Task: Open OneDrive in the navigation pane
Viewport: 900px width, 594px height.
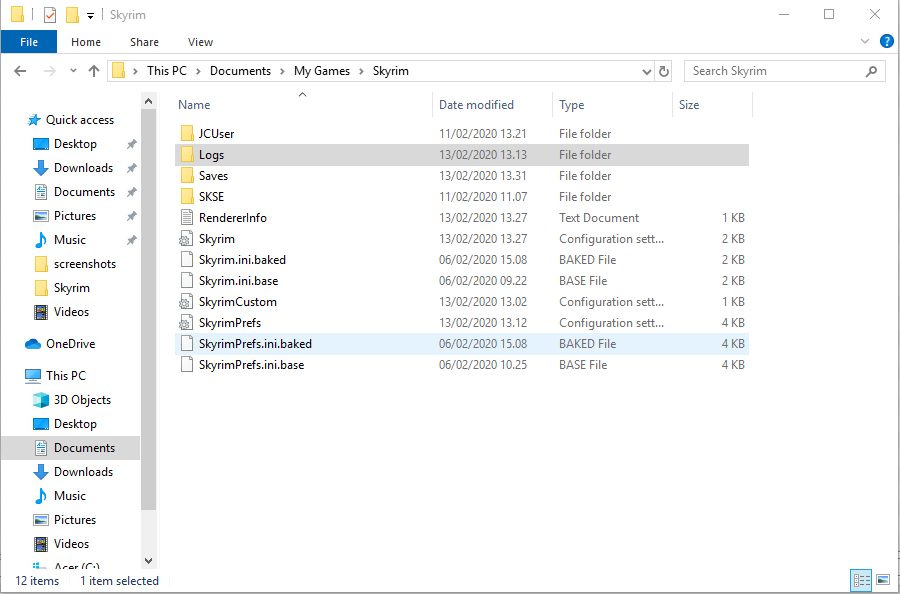Action: [x=71, y=344]
